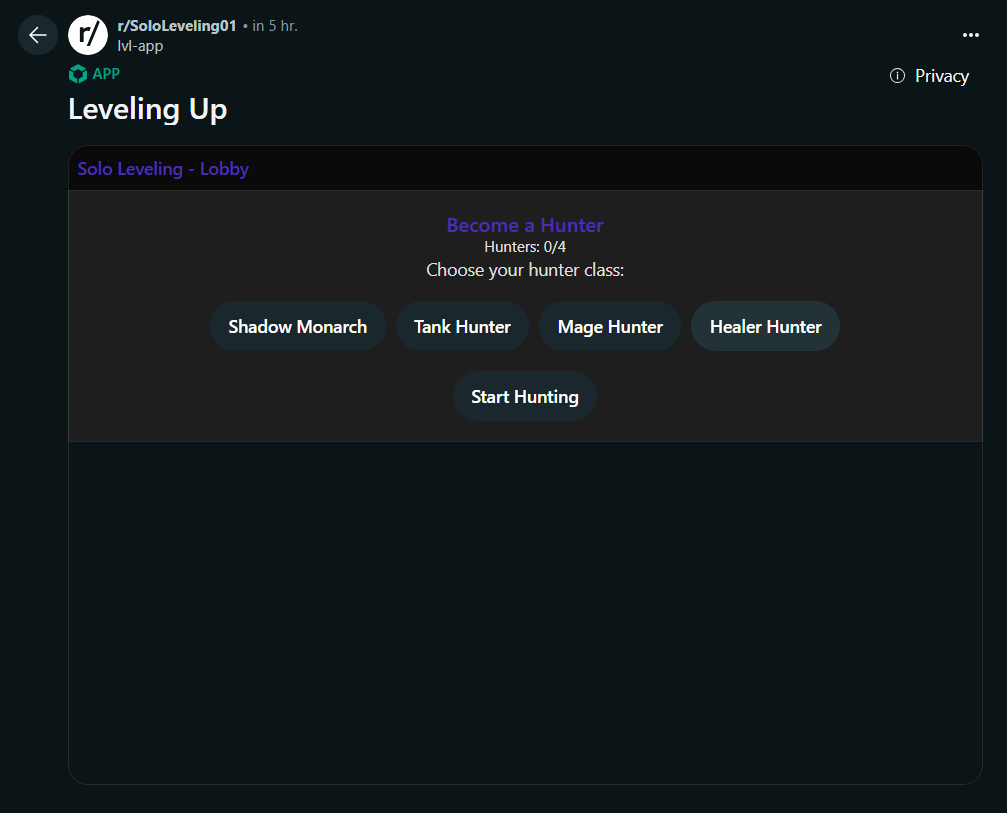Click the green APP badge icon

(x=78, y=74)
